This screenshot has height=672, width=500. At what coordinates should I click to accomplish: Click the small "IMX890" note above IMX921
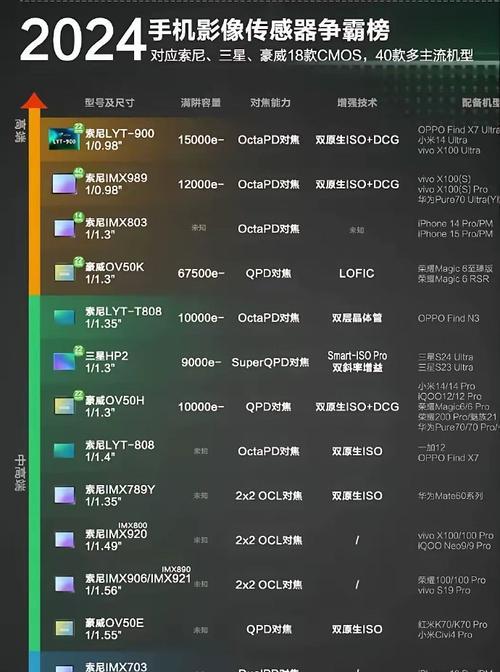pyautogui.click(x=176, y=569)
